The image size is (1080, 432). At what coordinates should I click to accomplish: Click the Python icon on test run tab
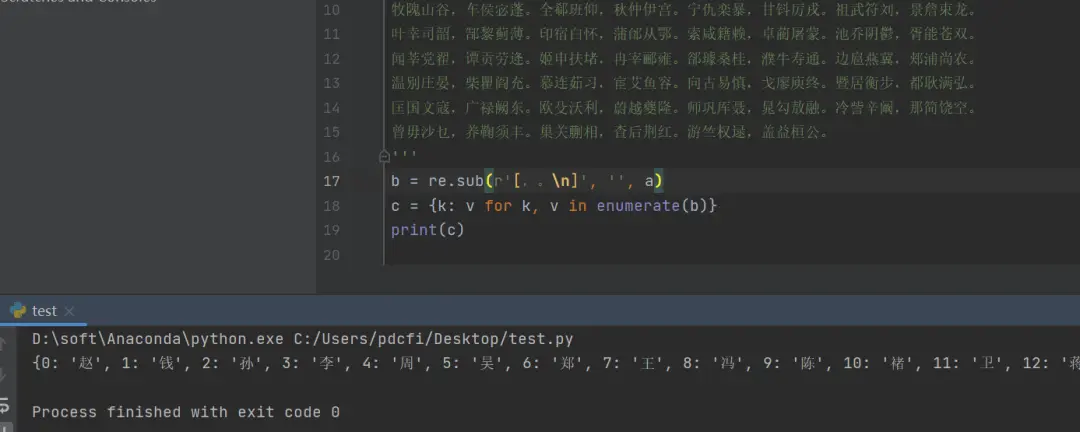18,311
